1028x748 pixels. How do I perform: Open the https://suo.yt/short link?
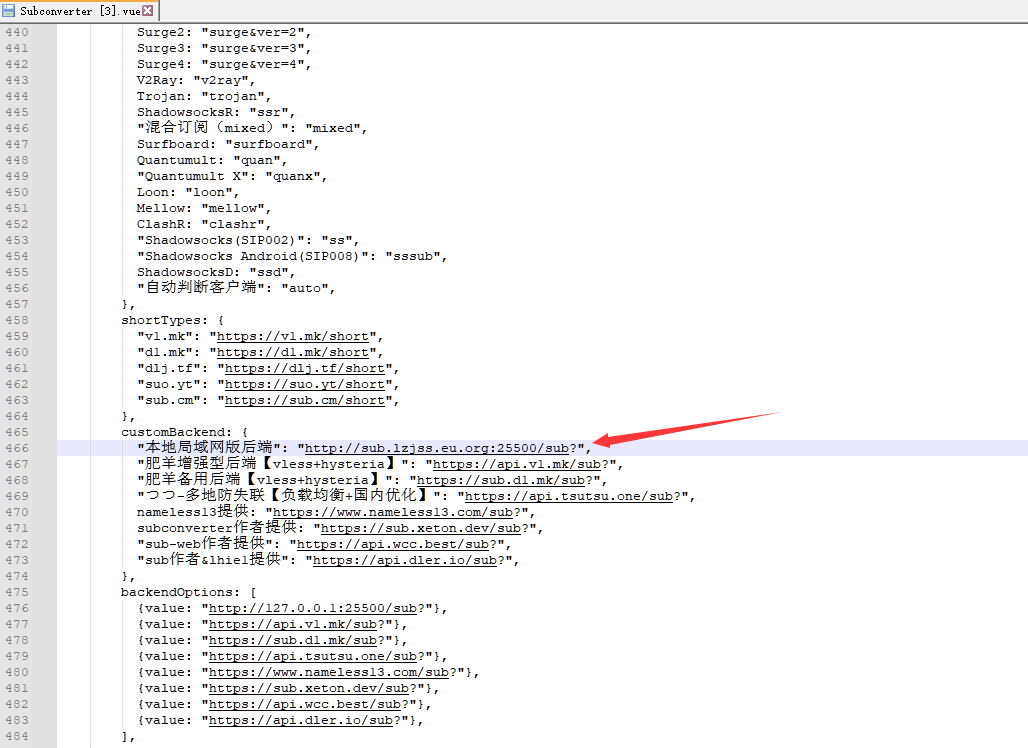(305, 384)
